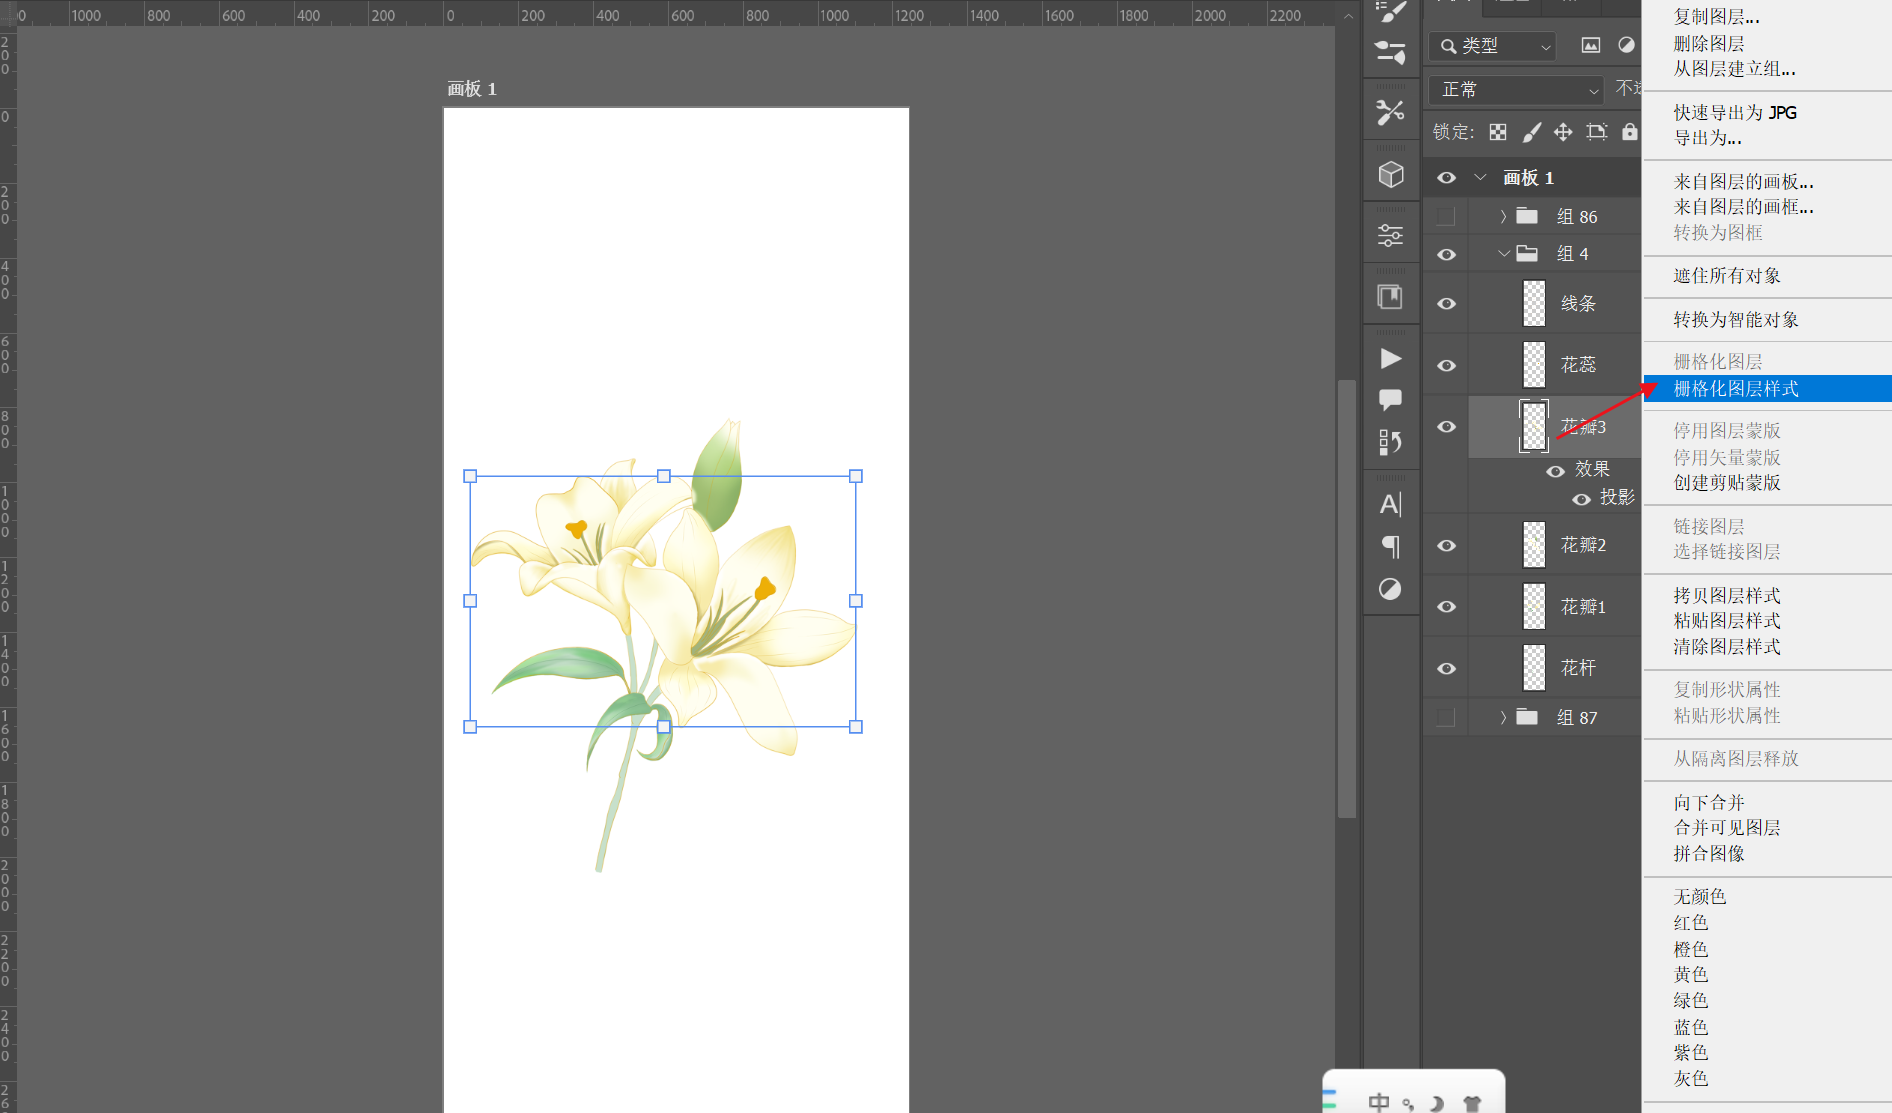Open the Brushes presets panel icon
1892x1113 pixels.
click(x=1390, y=52)
